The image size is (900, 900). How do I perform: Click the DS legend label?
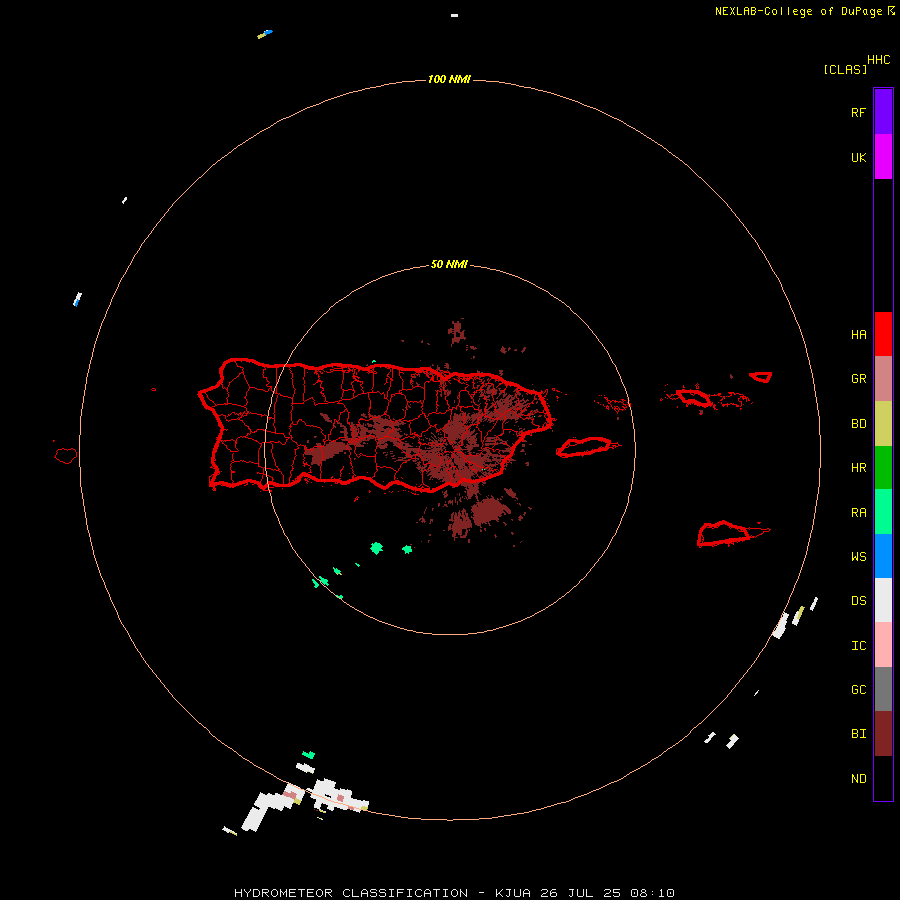pos(858,601)
